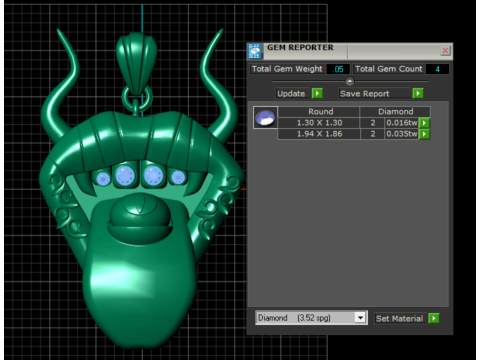Click the collapse handle below Total Gem Weight
480x360 pixels.
[349, 81]
